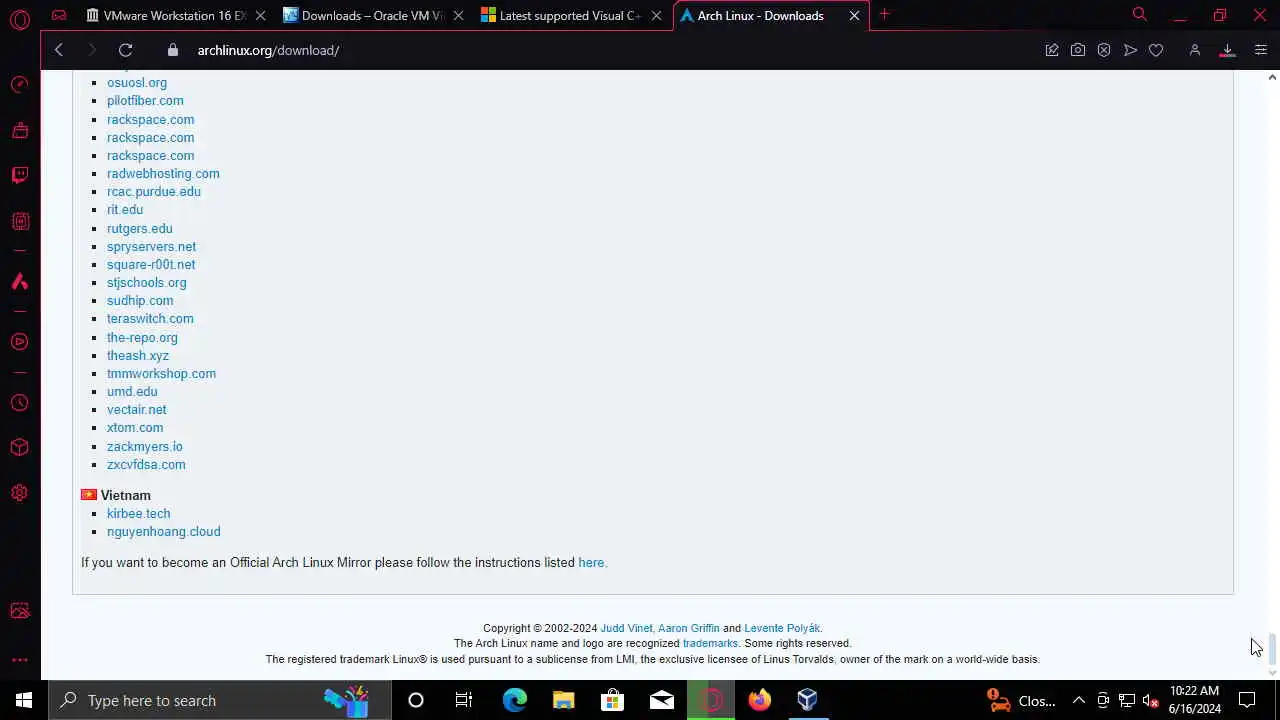1280x720 pixels.
Task: Open rcac.purdue.edu mirror link
Action: (154, 192)
